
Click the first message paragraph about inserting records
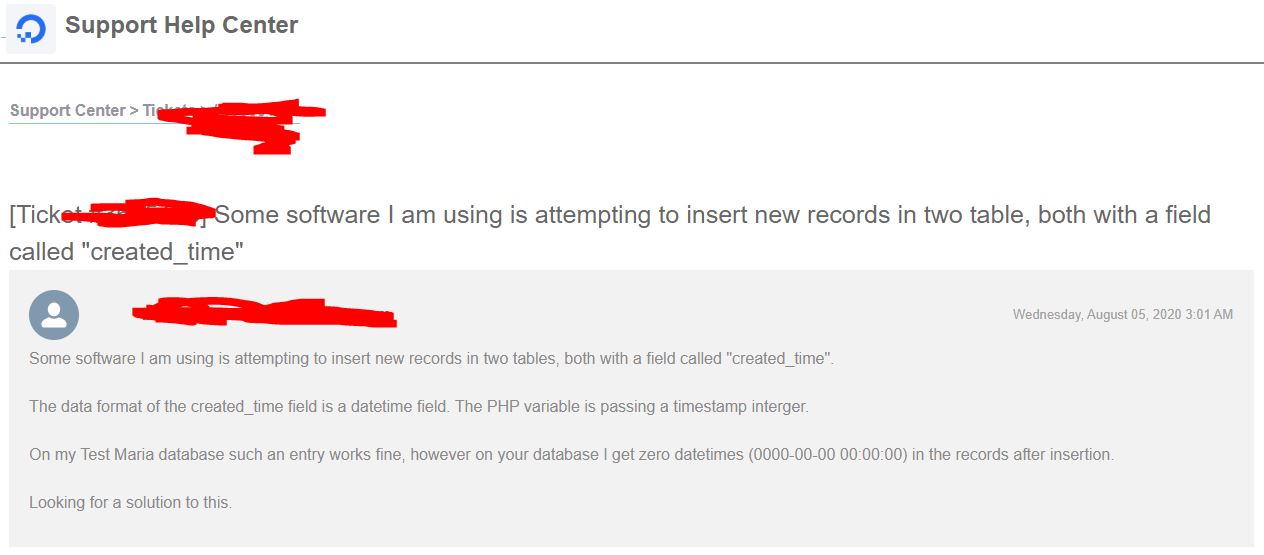point(431,358)
